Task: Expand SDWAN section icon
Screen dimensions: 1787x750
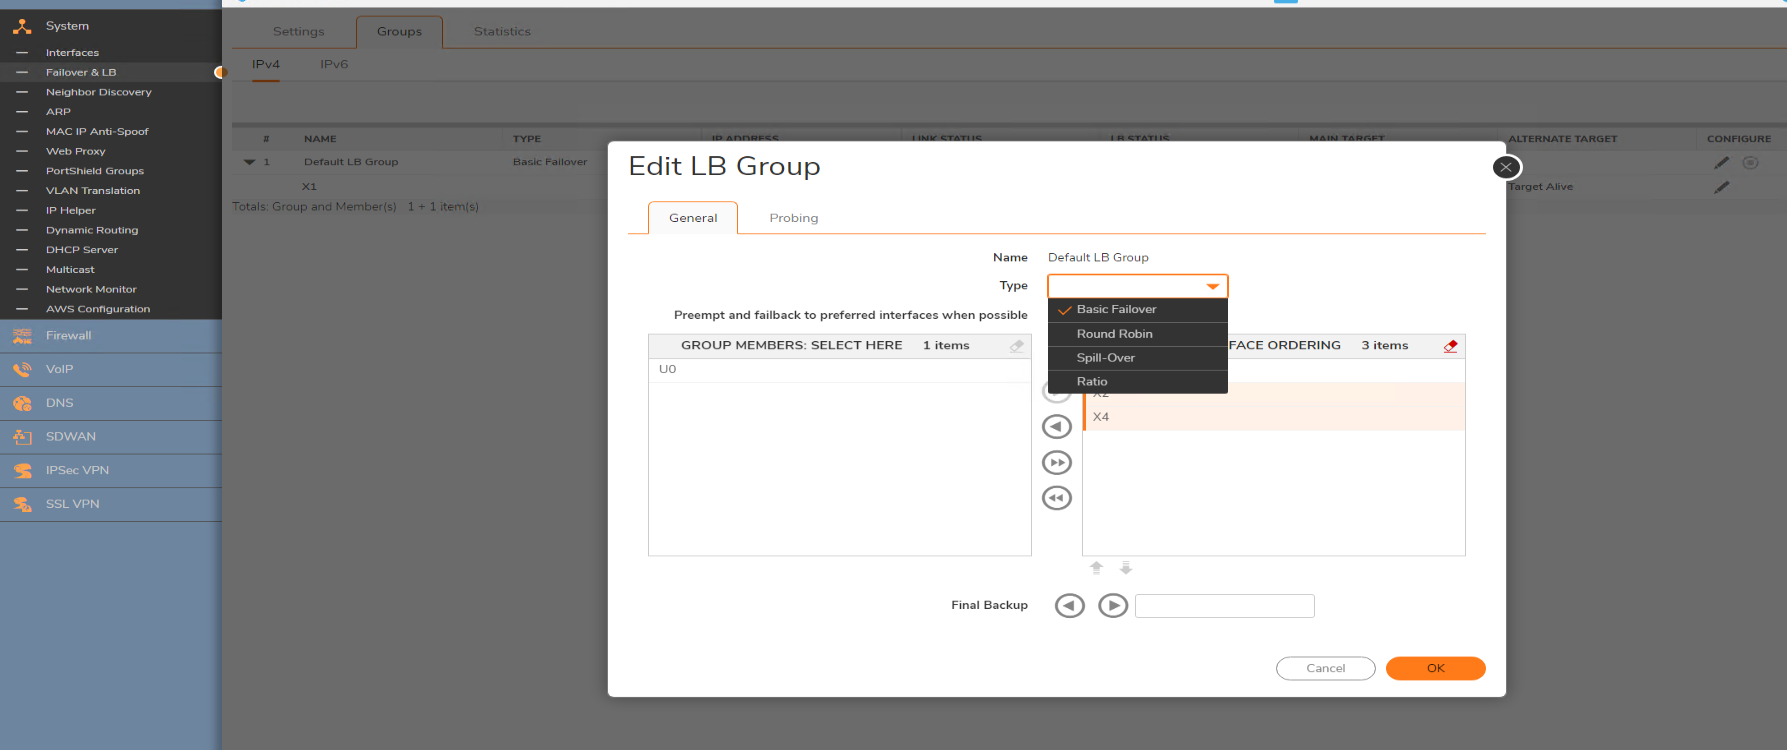Action: 22,437
